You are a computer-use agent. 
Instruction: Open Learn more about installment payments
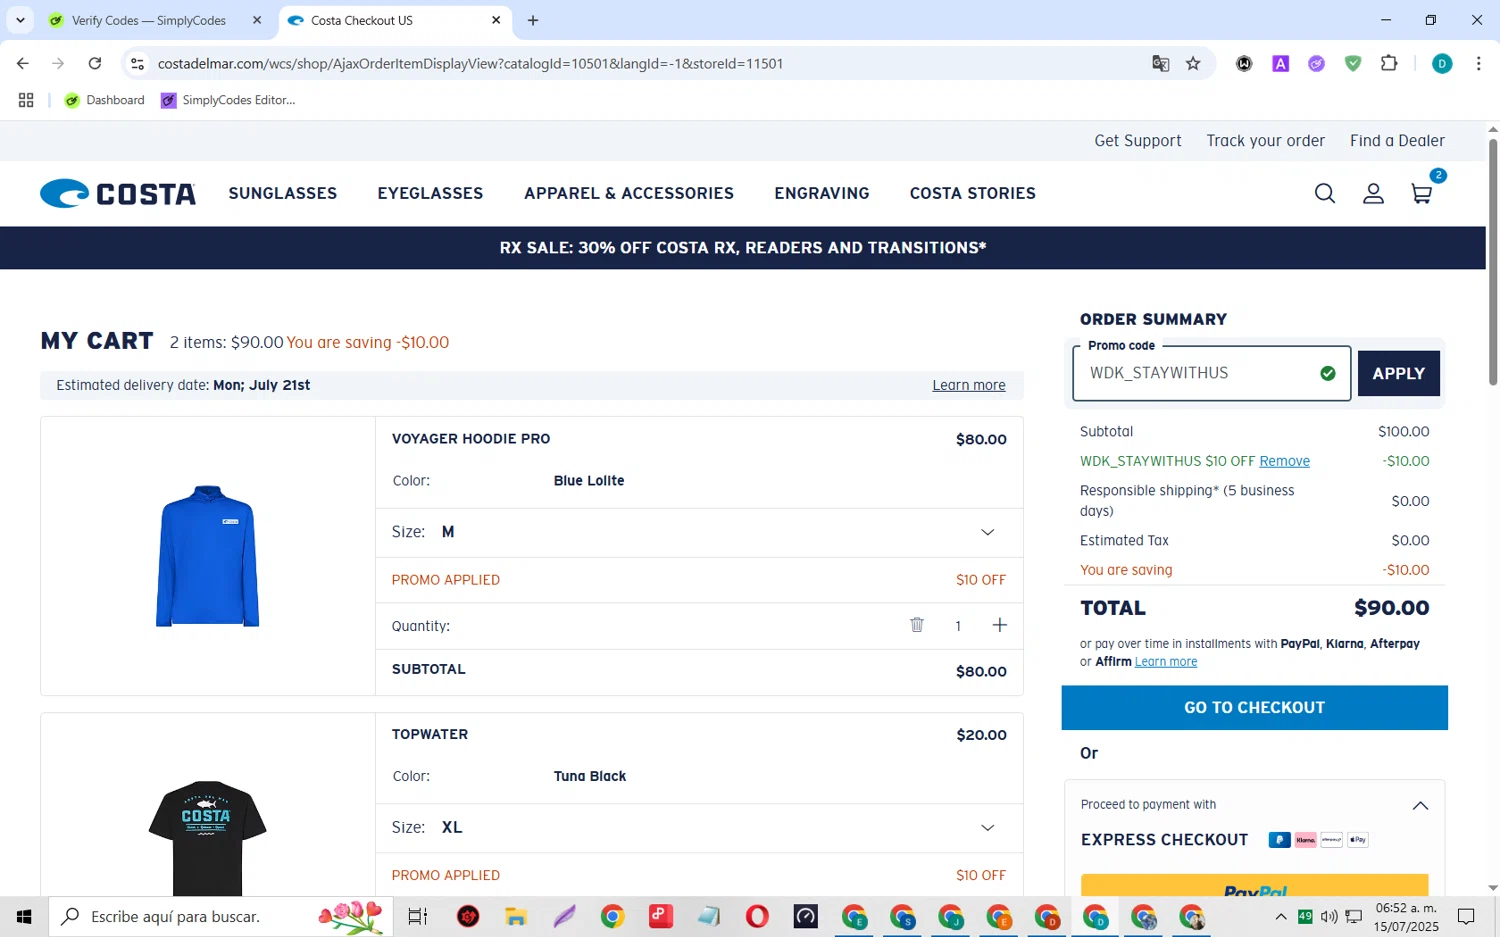1165,662
